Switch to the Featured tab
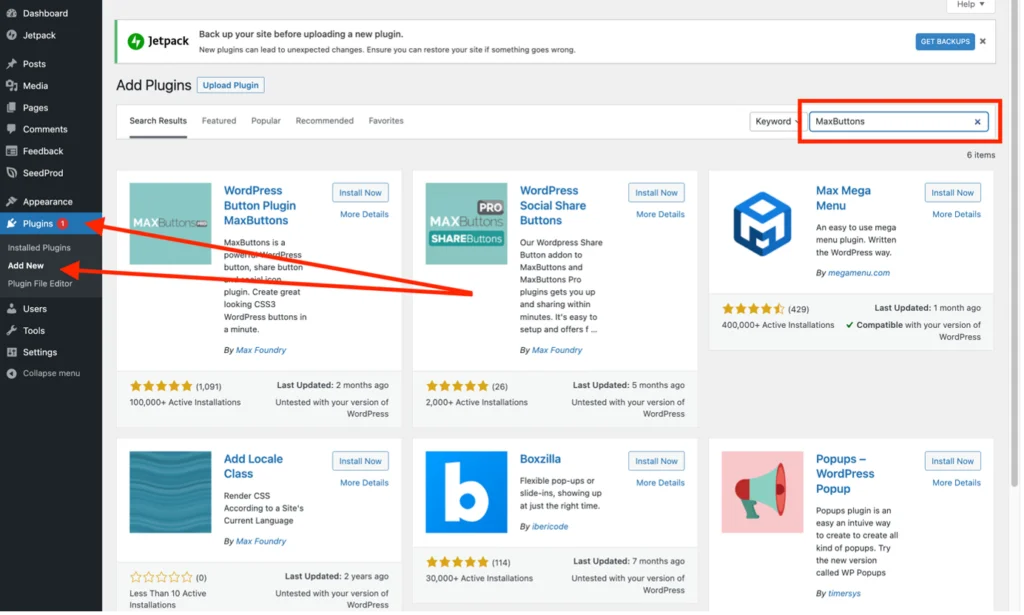This screenshot has height=615, width=1024. tap(219, 121)
